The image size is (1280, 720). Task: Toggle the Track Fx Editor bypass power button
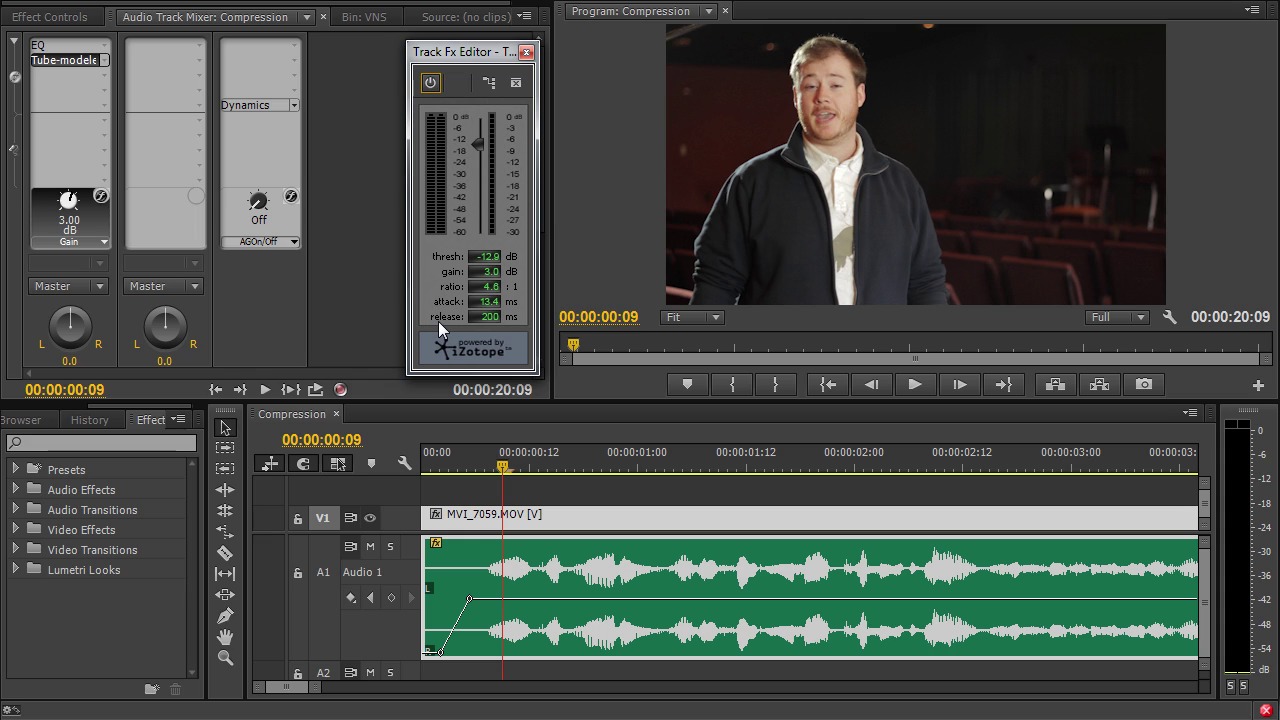430,83
